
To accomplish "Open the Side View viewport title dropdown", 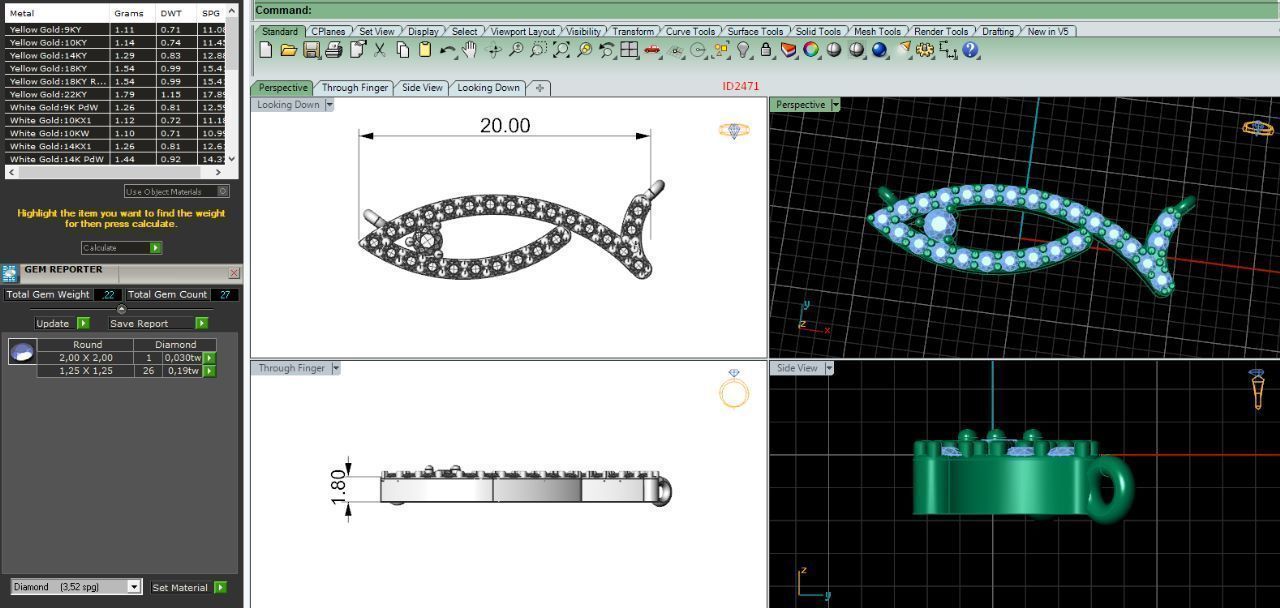I will [827, 368].
